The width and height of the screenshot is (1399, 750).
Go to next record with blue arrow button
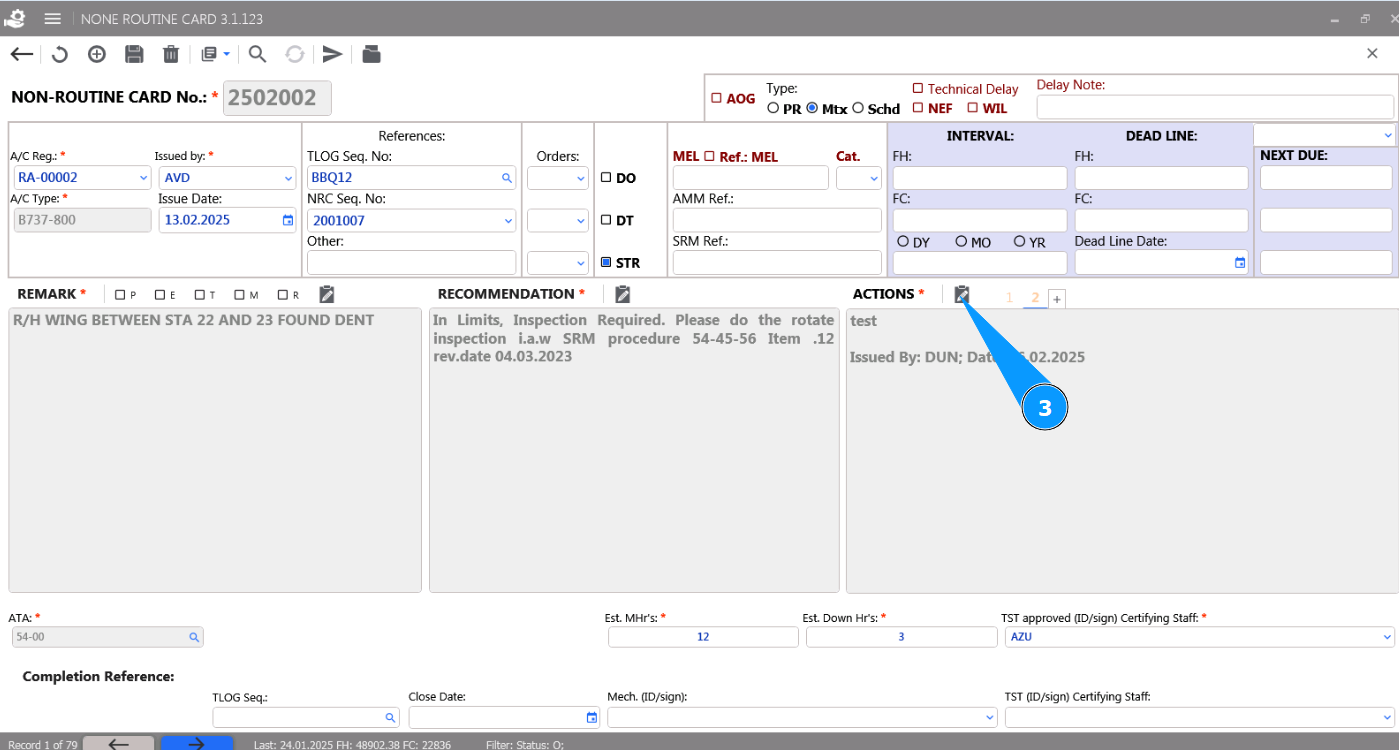(197, 743)
